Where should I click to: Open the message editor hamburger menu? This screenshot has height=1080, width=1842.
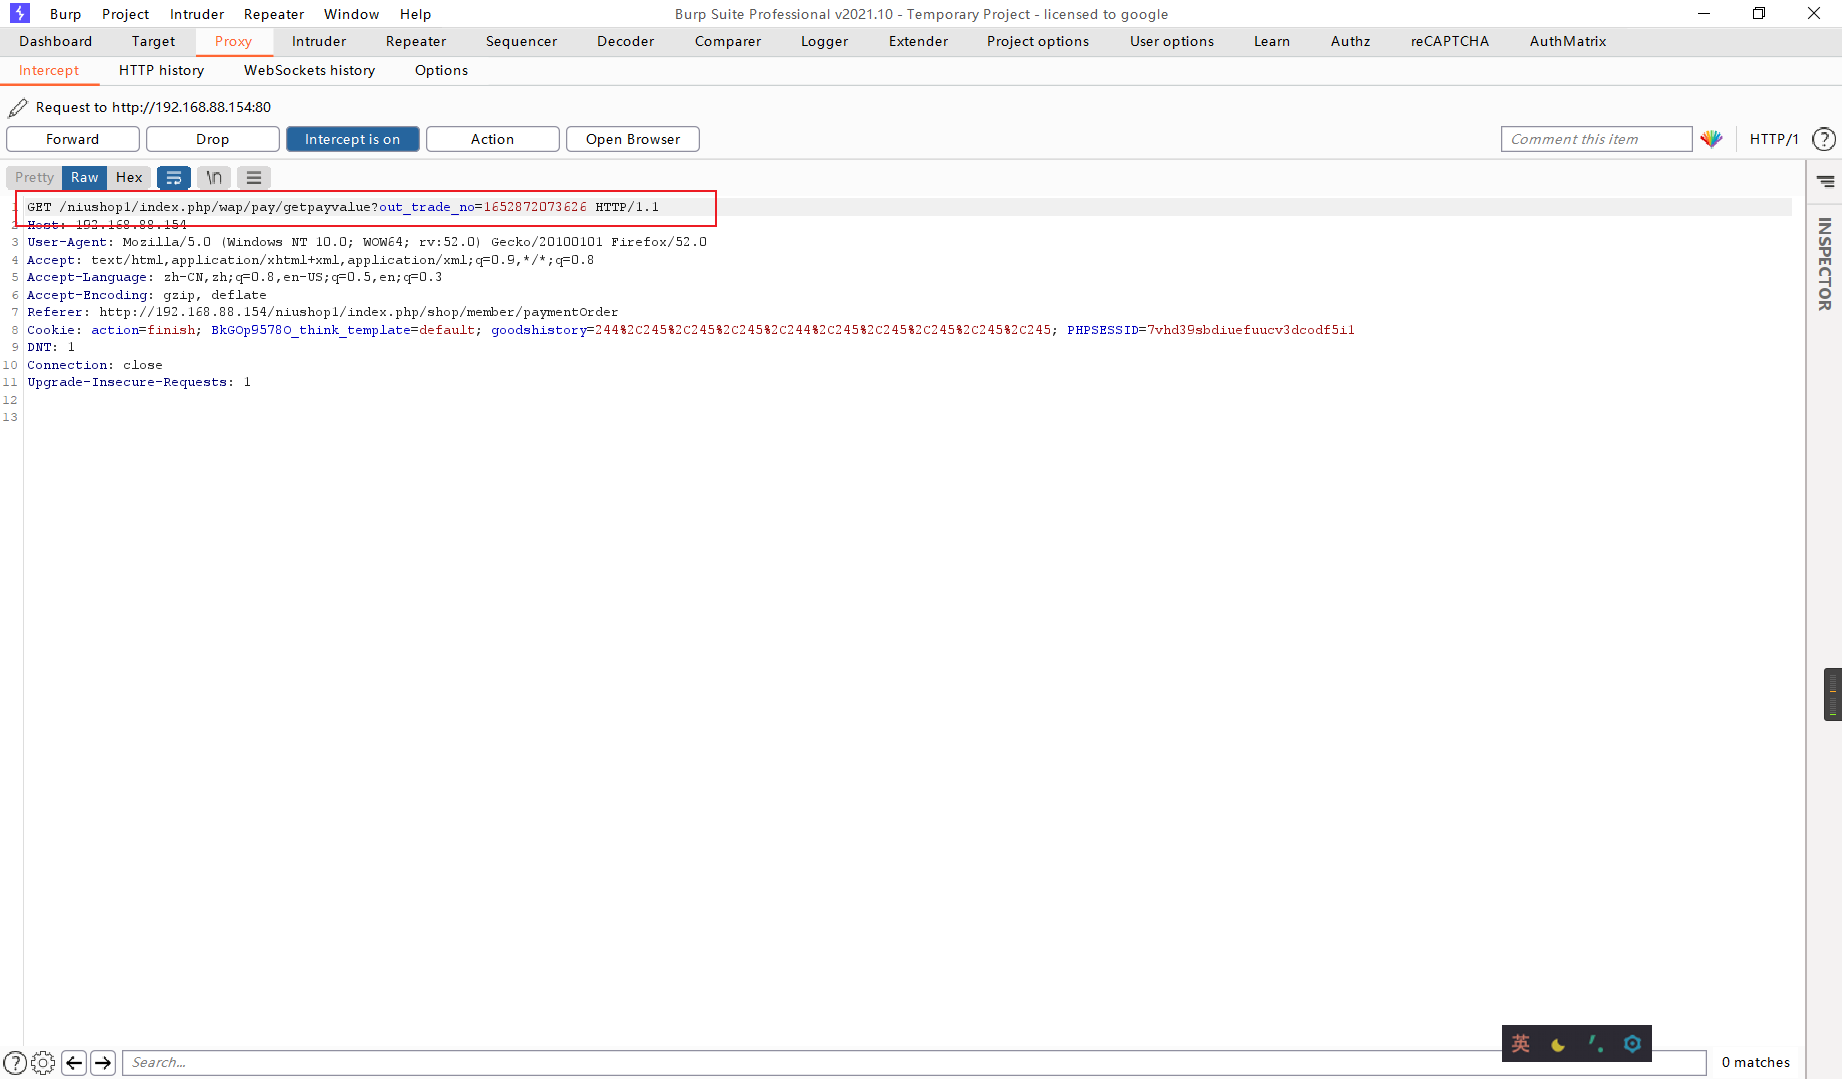pos(254,178)
